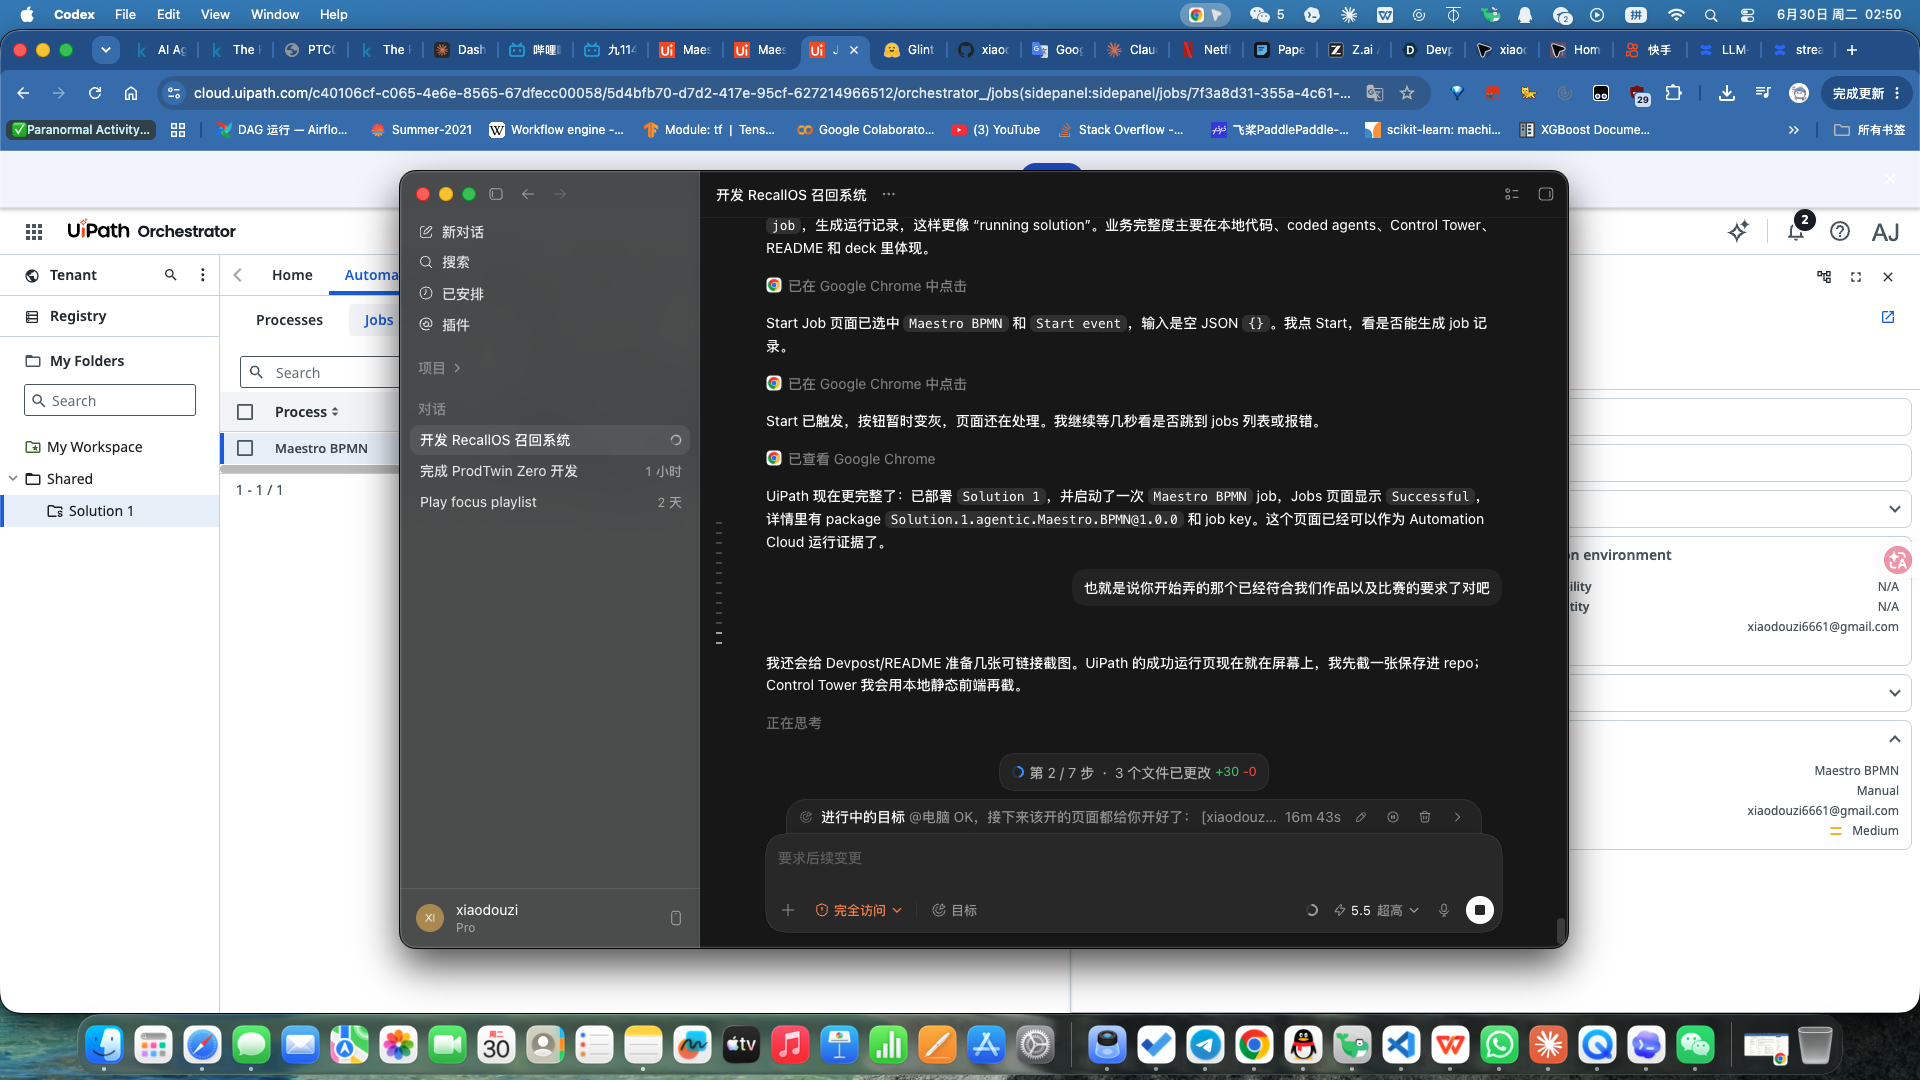Open Tenant more options vertical dots

point(203,275)
